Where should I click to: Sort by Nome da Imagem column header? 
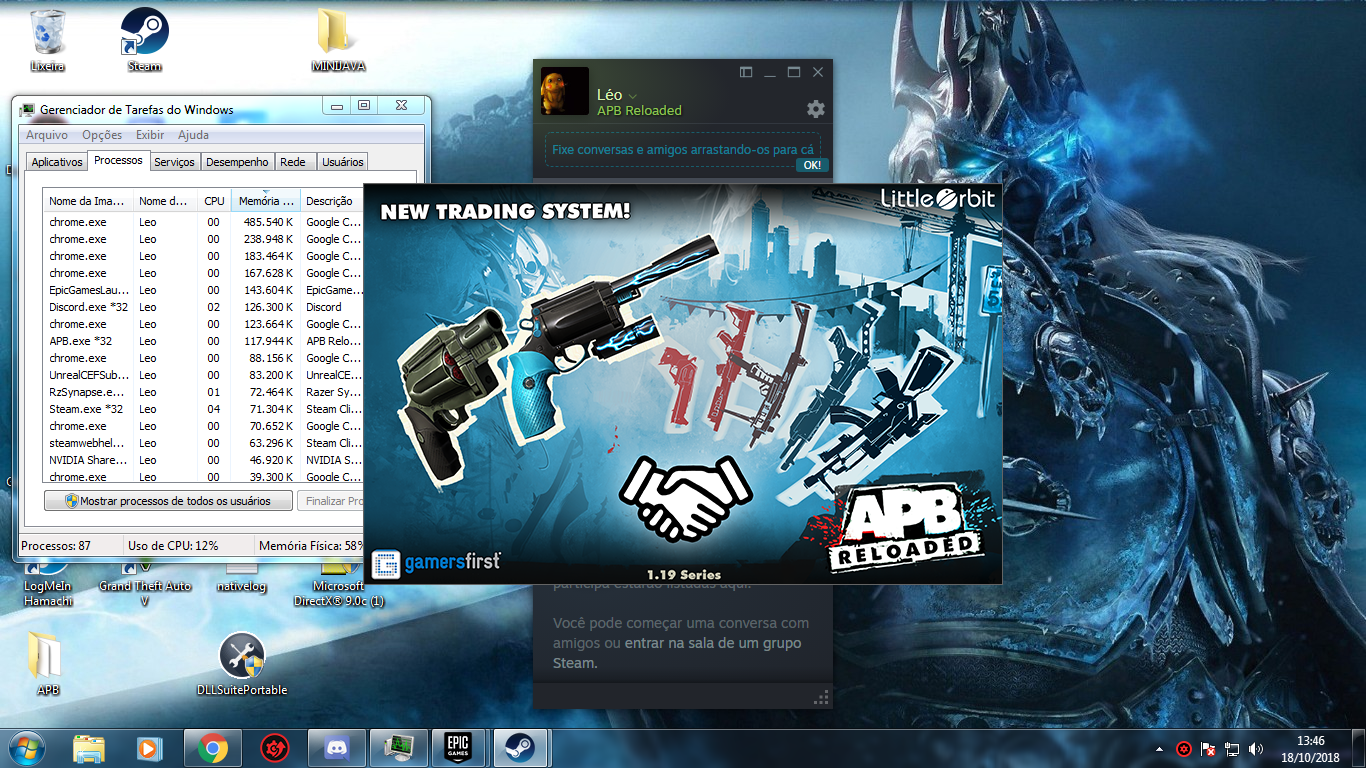pyautogui.click(x=88, y=201)
